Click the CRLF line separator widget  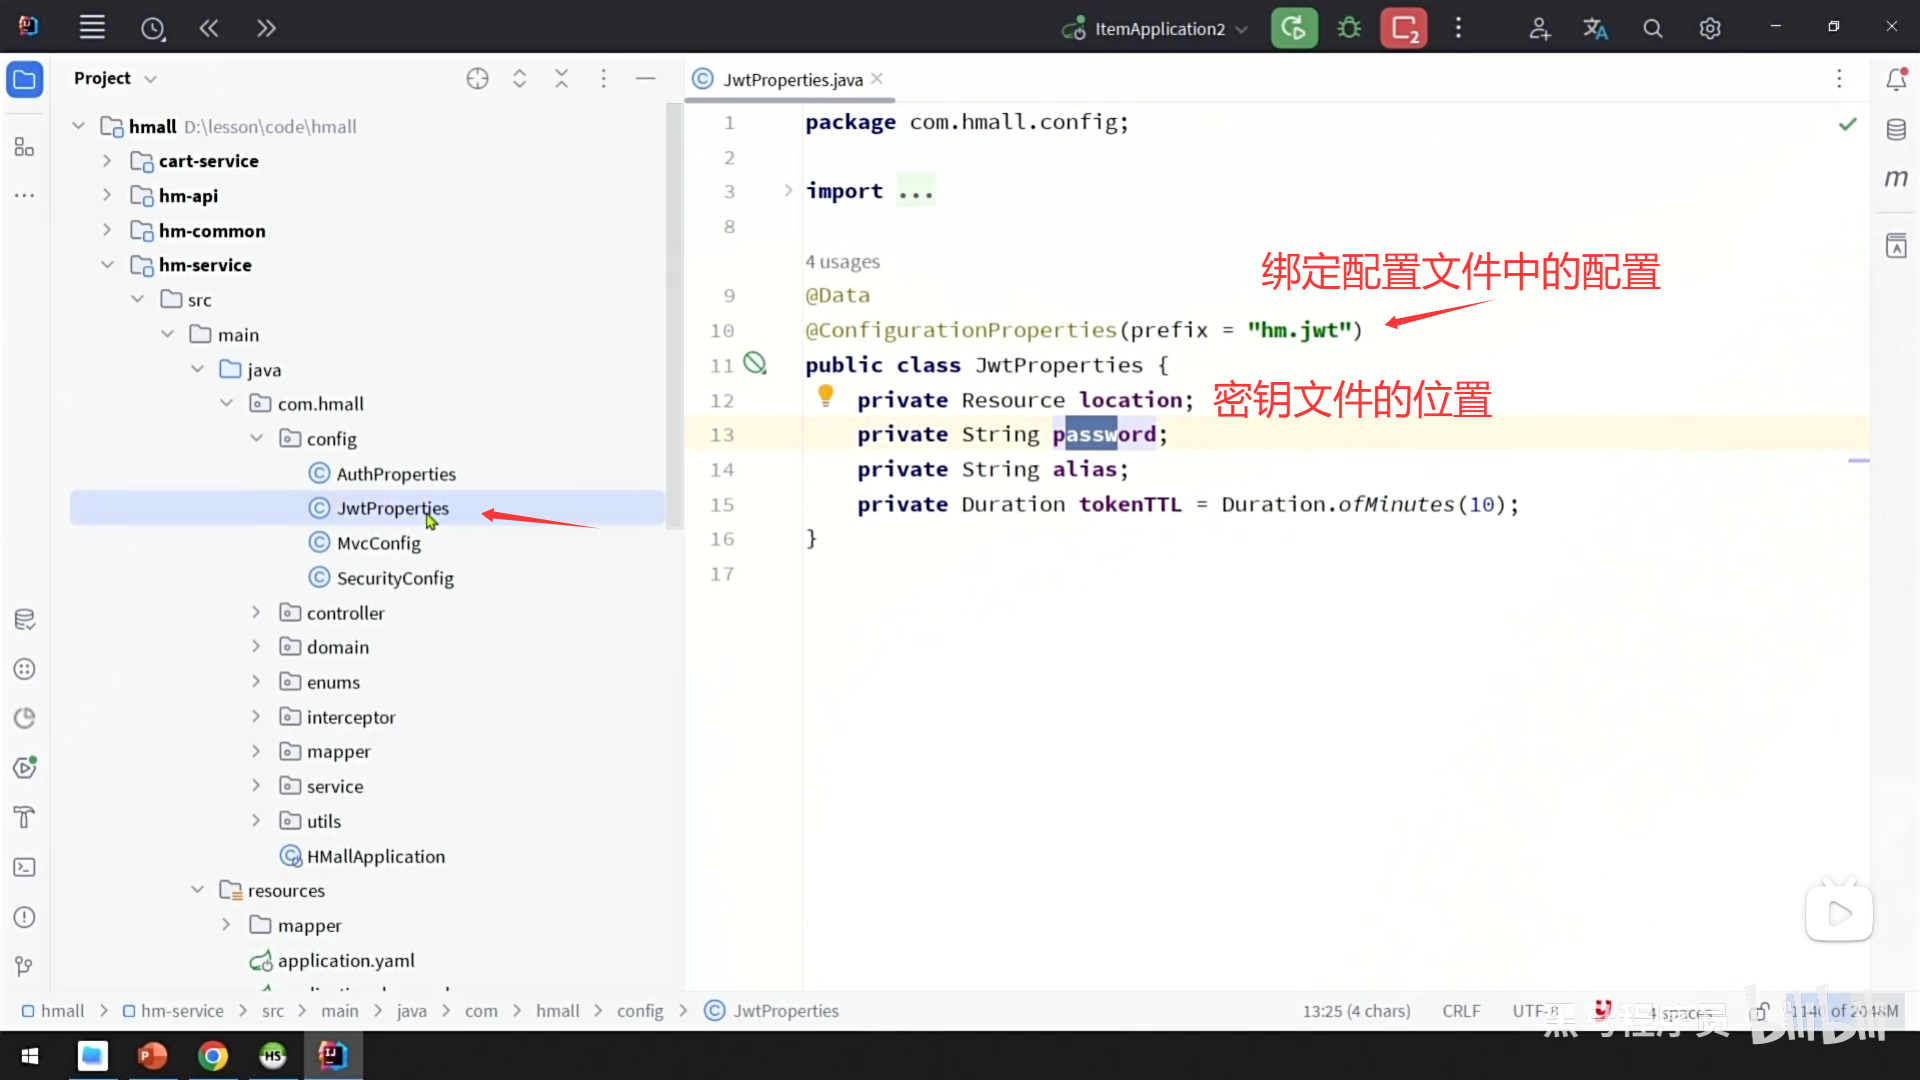[x=1460, y=1011]
